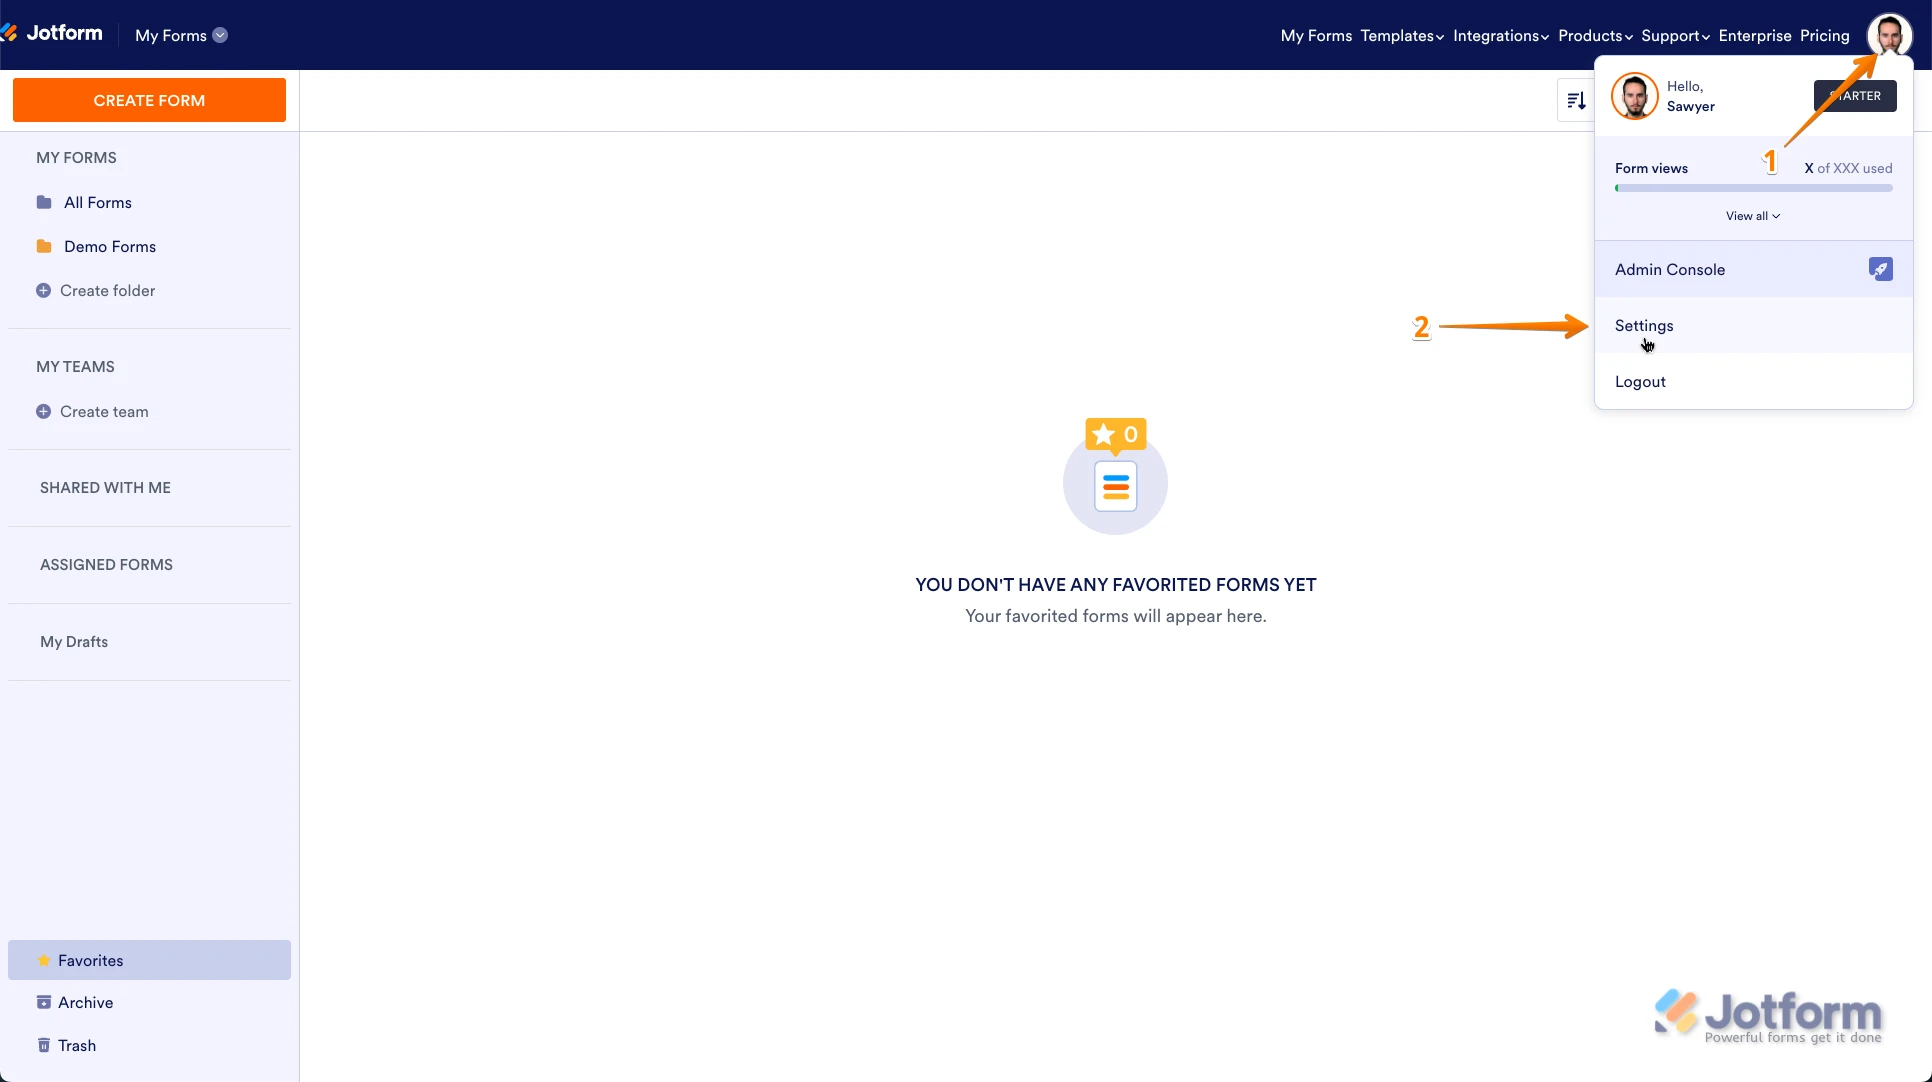Image resolution: width=1932 pixels, height=1082 pixels.
Task: Click the Form views usage progress bar
Action: (x=1753, y=188)
